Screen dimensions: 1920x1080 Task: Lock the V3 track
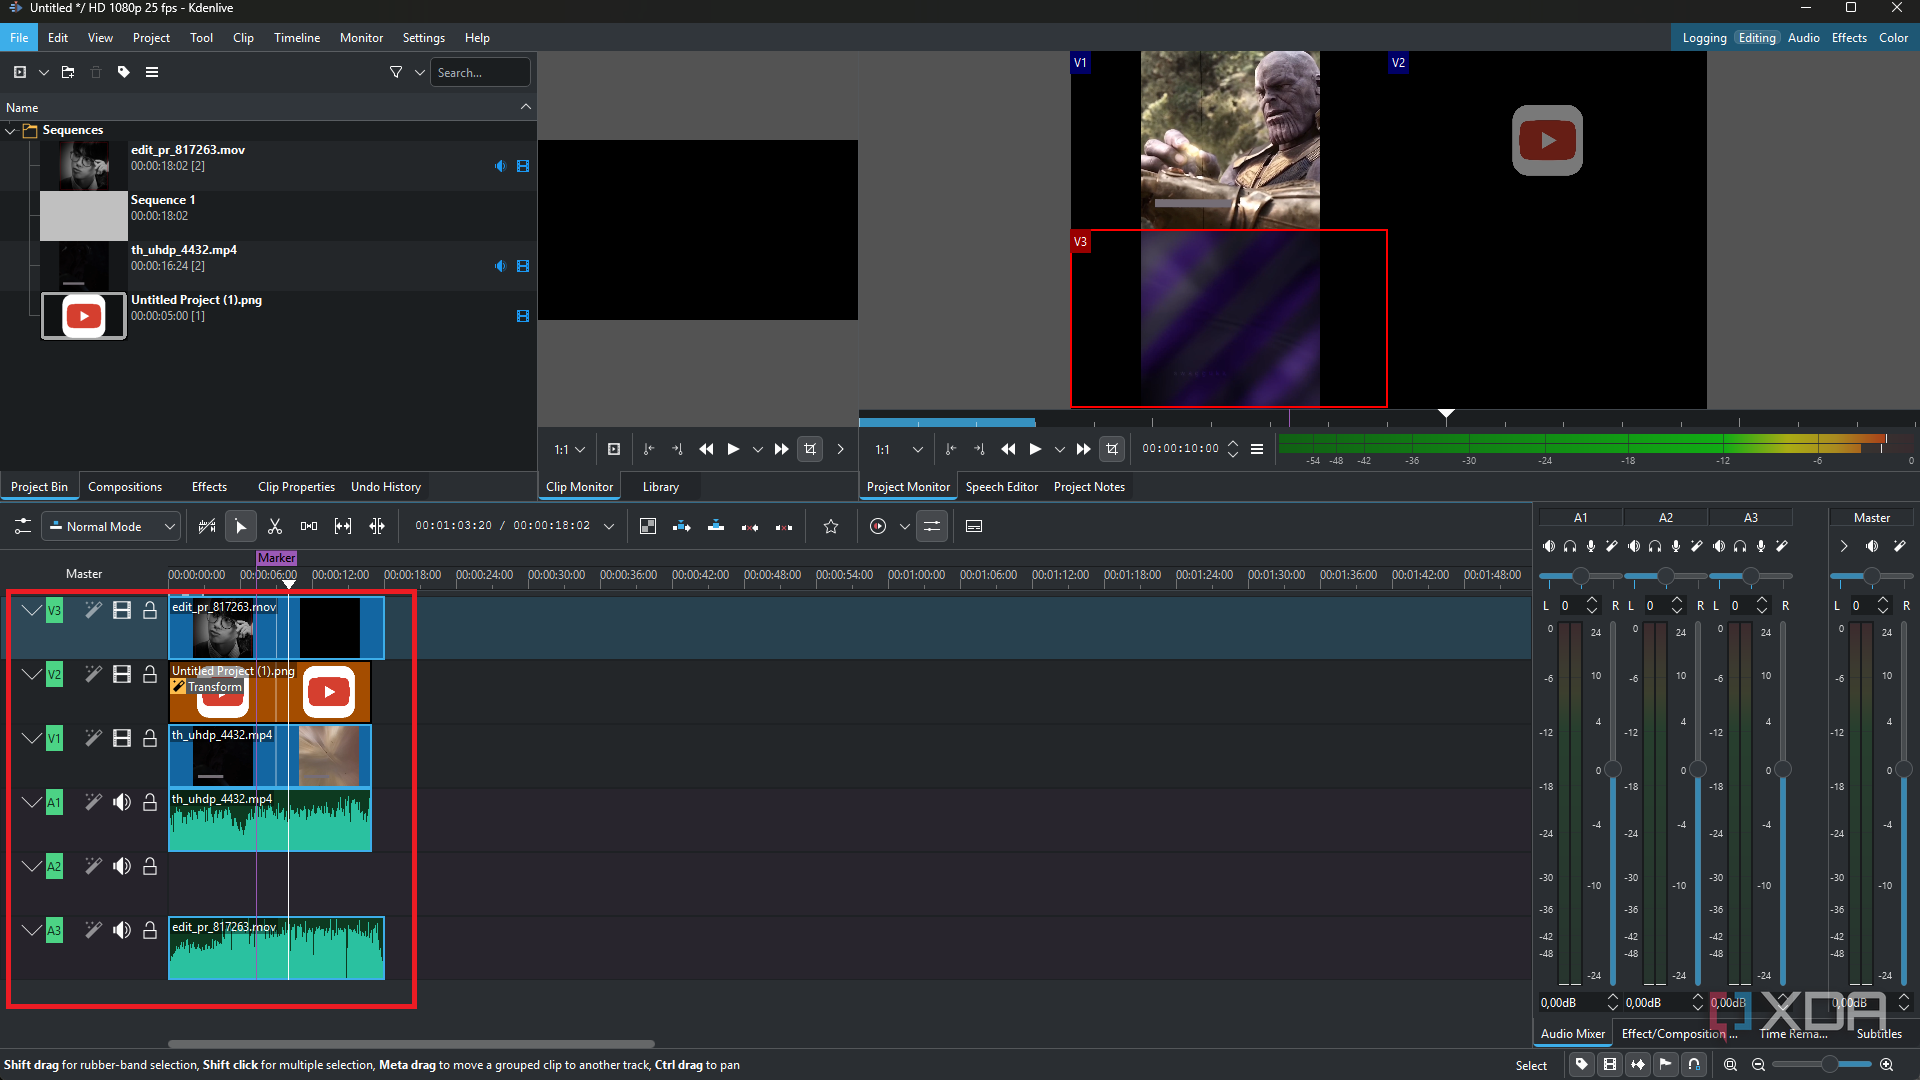point(150,610)
